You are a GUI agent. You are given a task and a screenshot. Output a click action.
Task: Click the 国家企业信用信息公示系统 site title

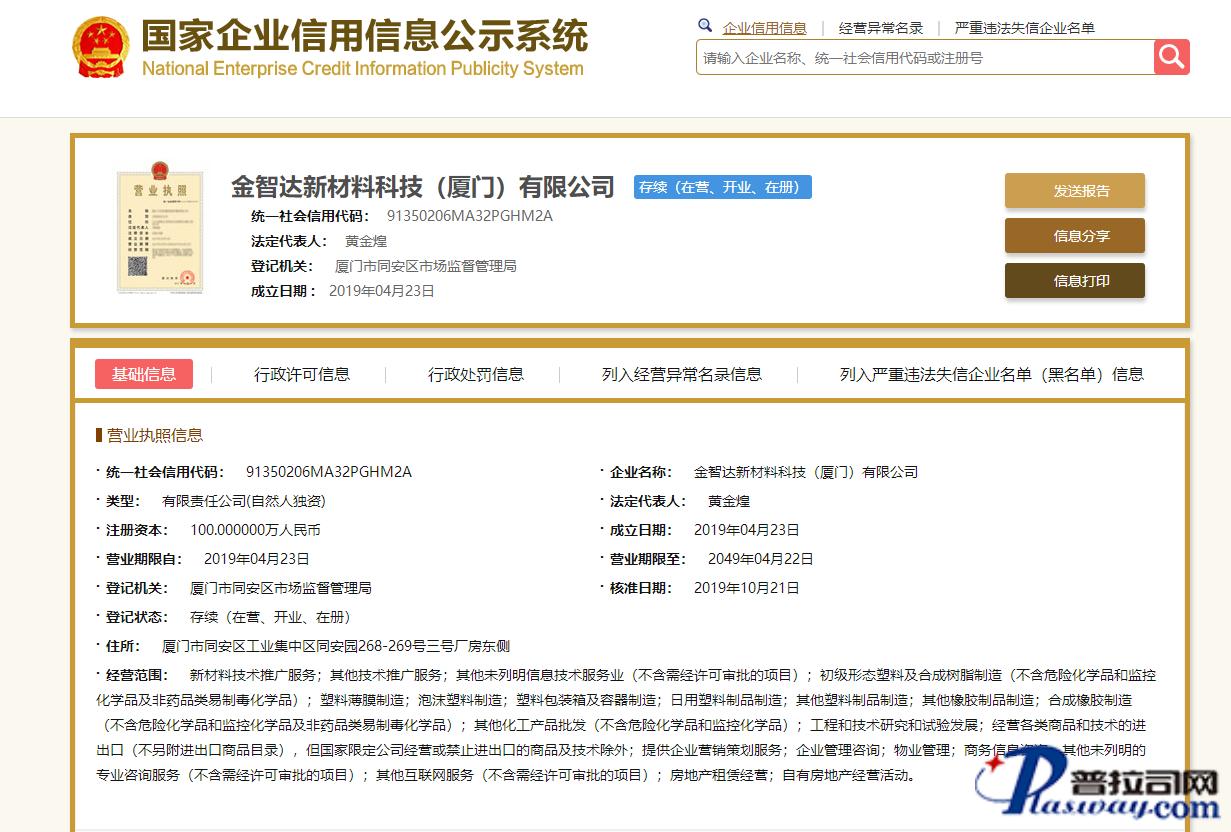pos(364,37)
